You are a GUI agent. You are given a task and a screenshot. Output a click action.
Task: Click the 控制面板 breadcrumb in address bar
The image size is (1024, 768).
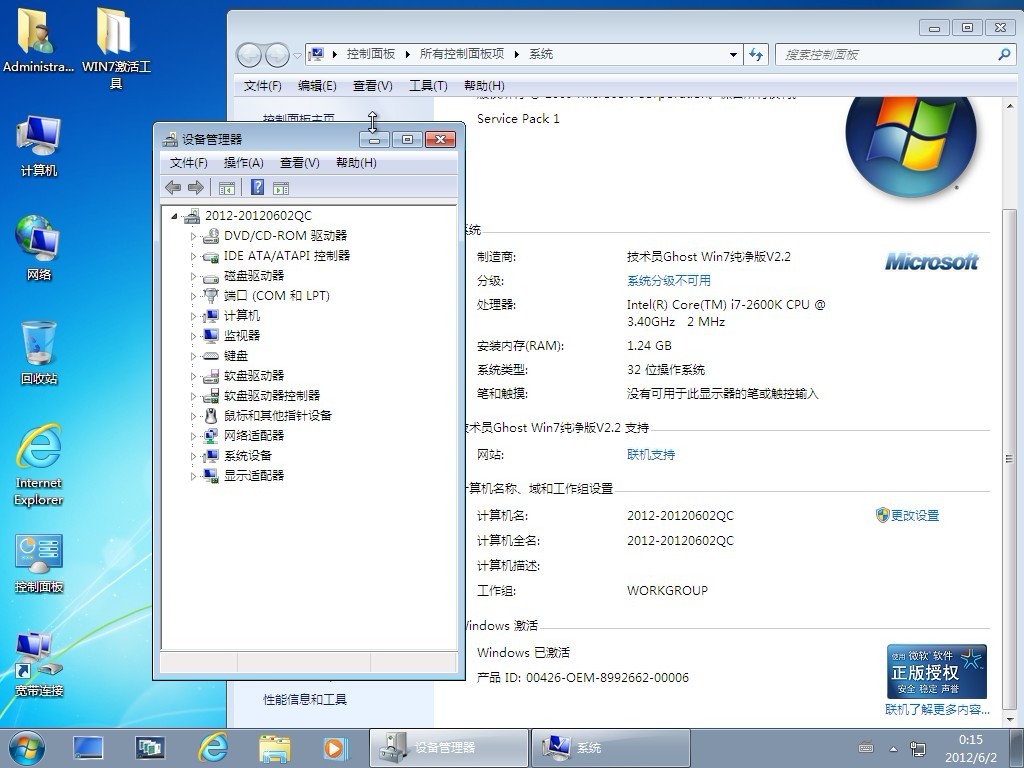(370, 54)
